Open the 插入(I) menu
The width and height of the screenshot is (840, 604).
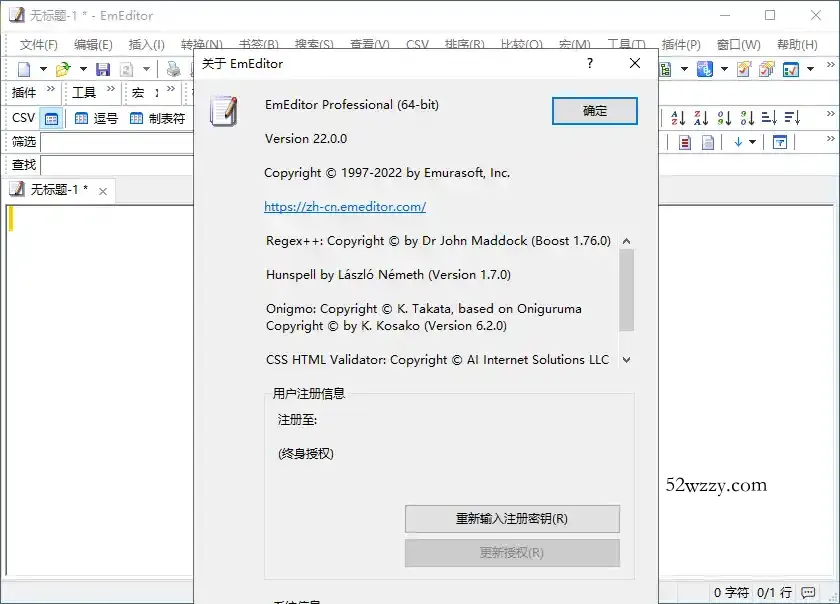click(x=146, y=44)
